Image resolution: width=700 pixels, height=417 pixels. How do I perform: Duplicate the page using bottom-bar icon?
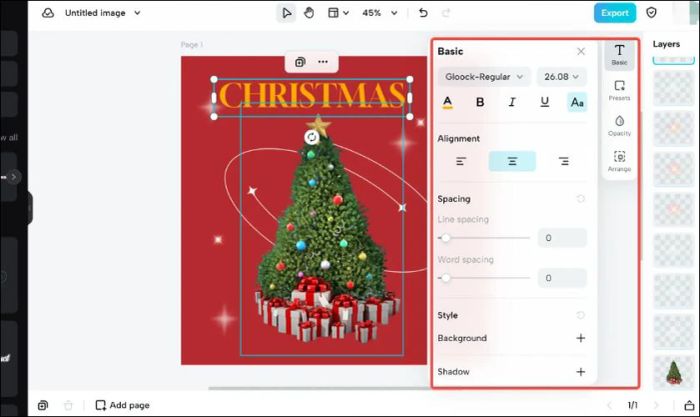click(43, 405)
